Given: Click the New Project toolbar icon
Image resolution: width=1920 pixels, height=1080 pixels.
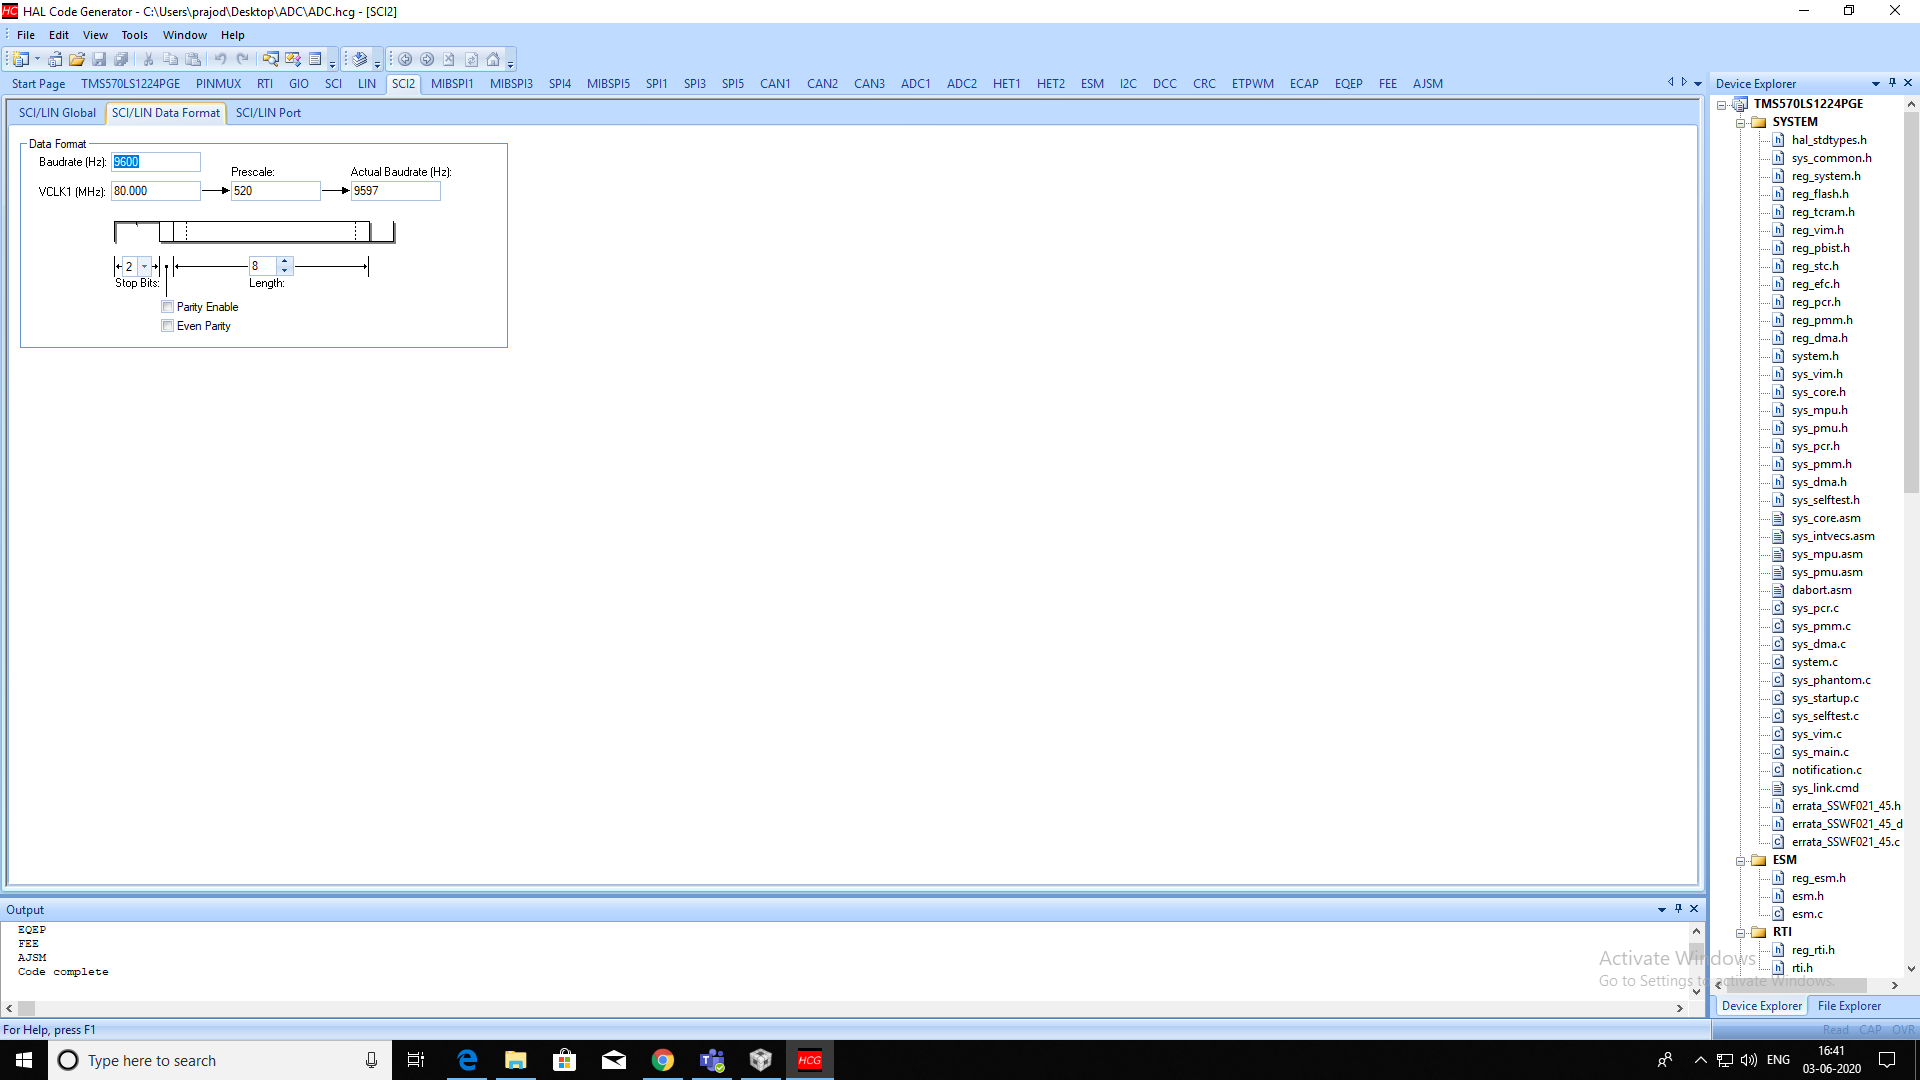Looking at the screenshot, I should tap(21, 59).
